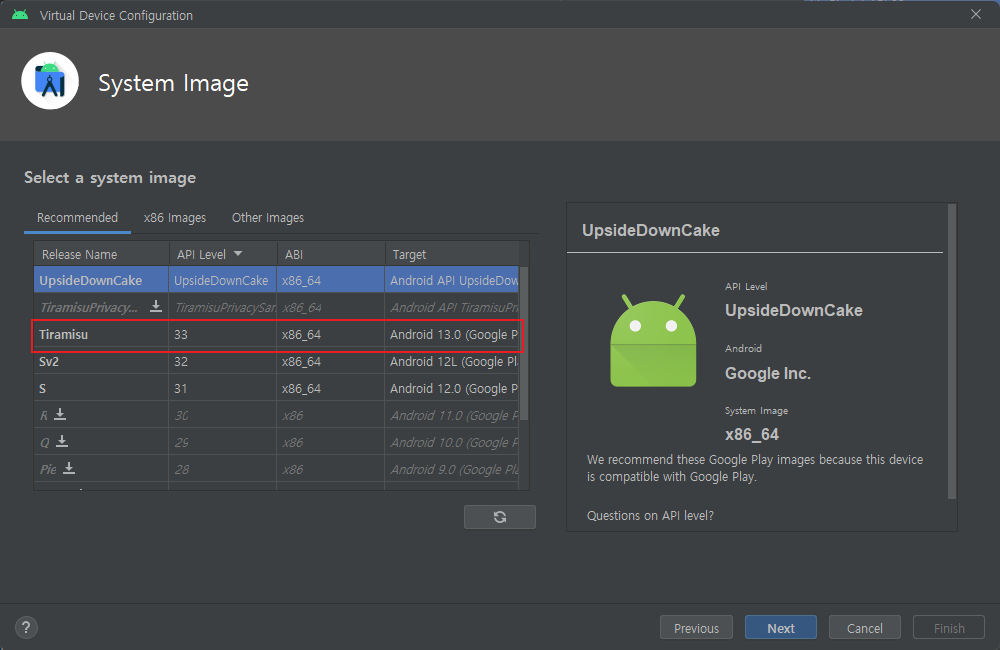
Task: Close the Virtual Device Configuration window
Action: coord(976,14)
